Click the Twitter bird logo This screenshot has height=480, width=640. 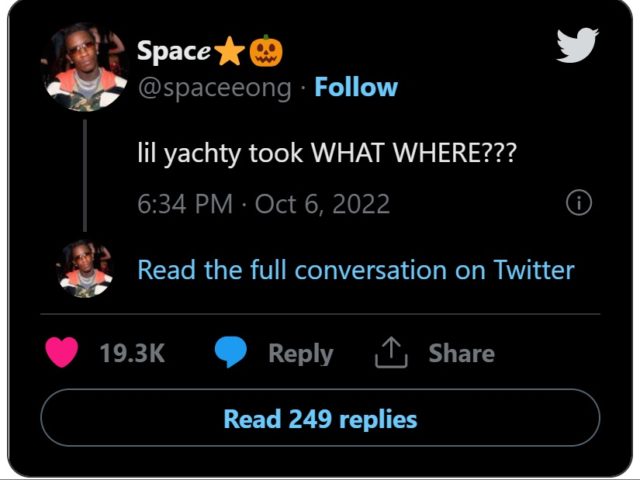(577, 45)
